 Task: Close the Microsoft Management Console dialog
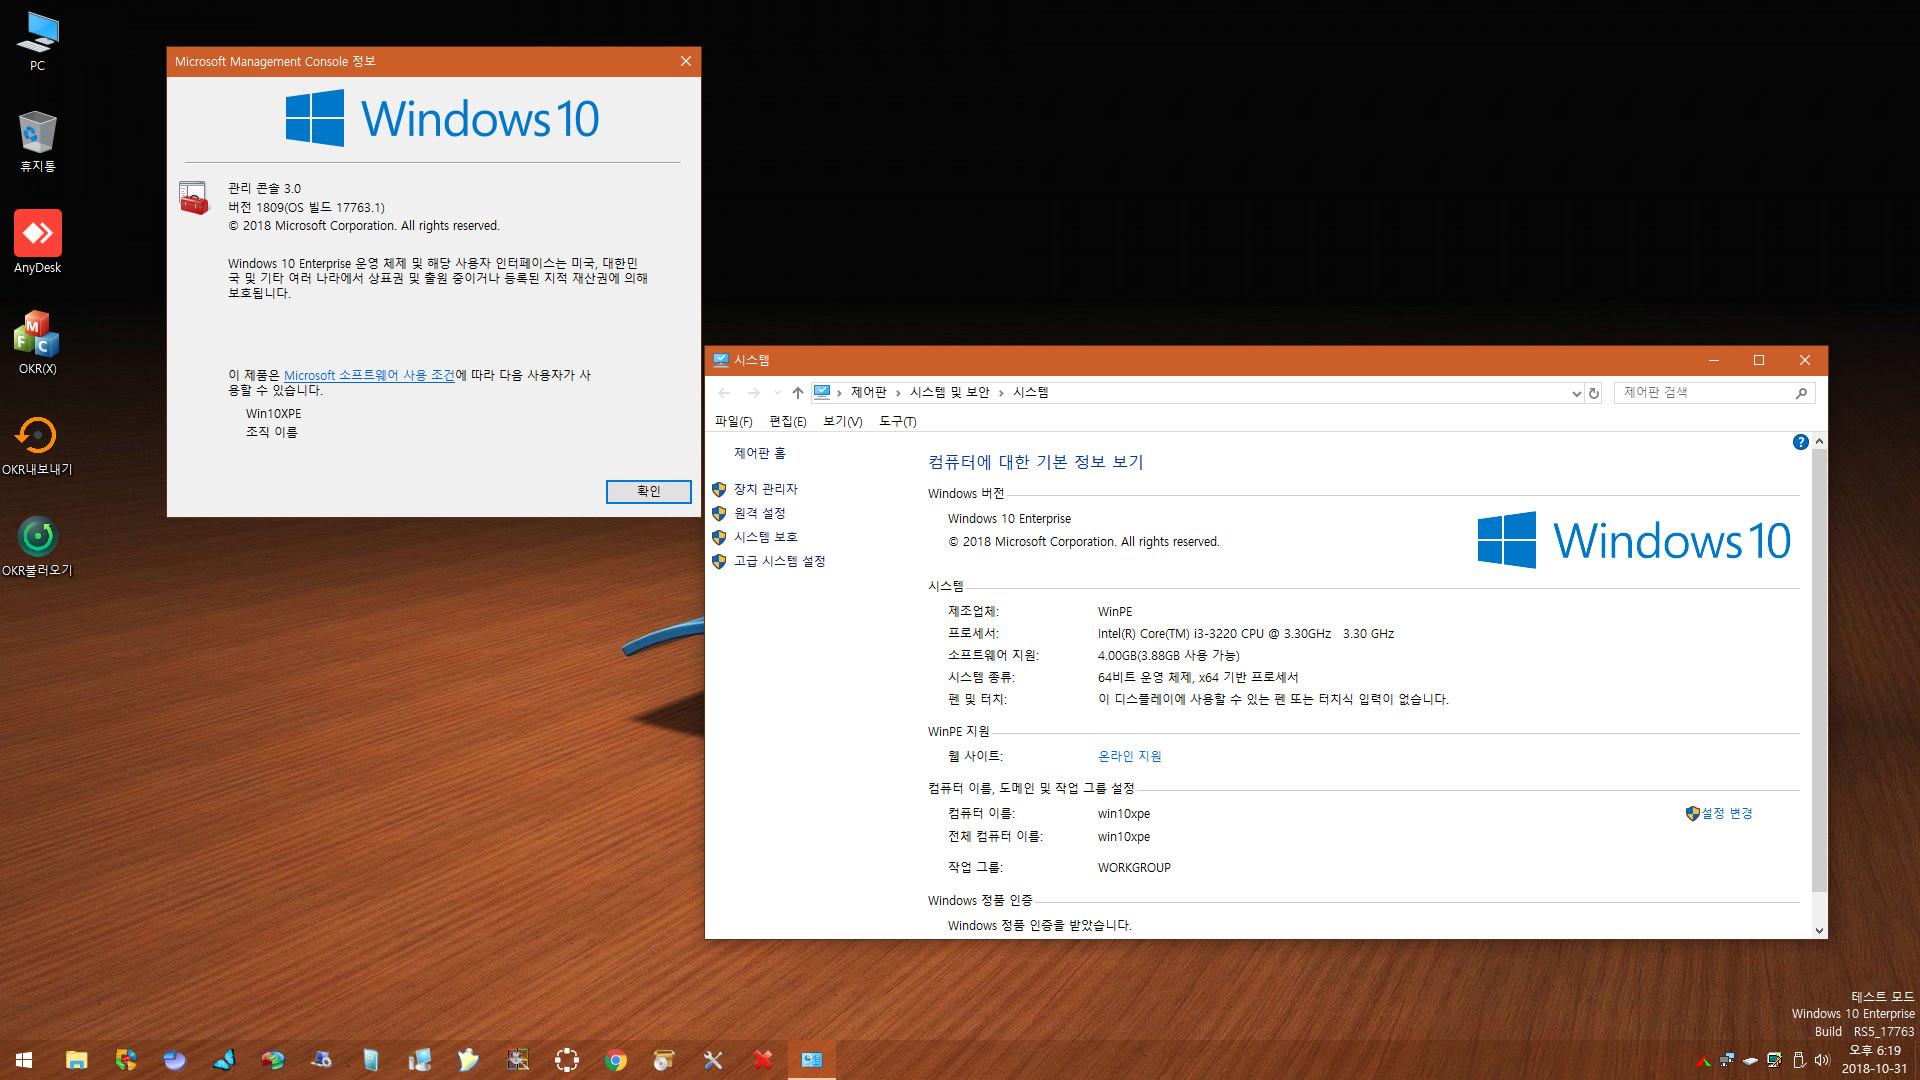[x=686, y=61]
